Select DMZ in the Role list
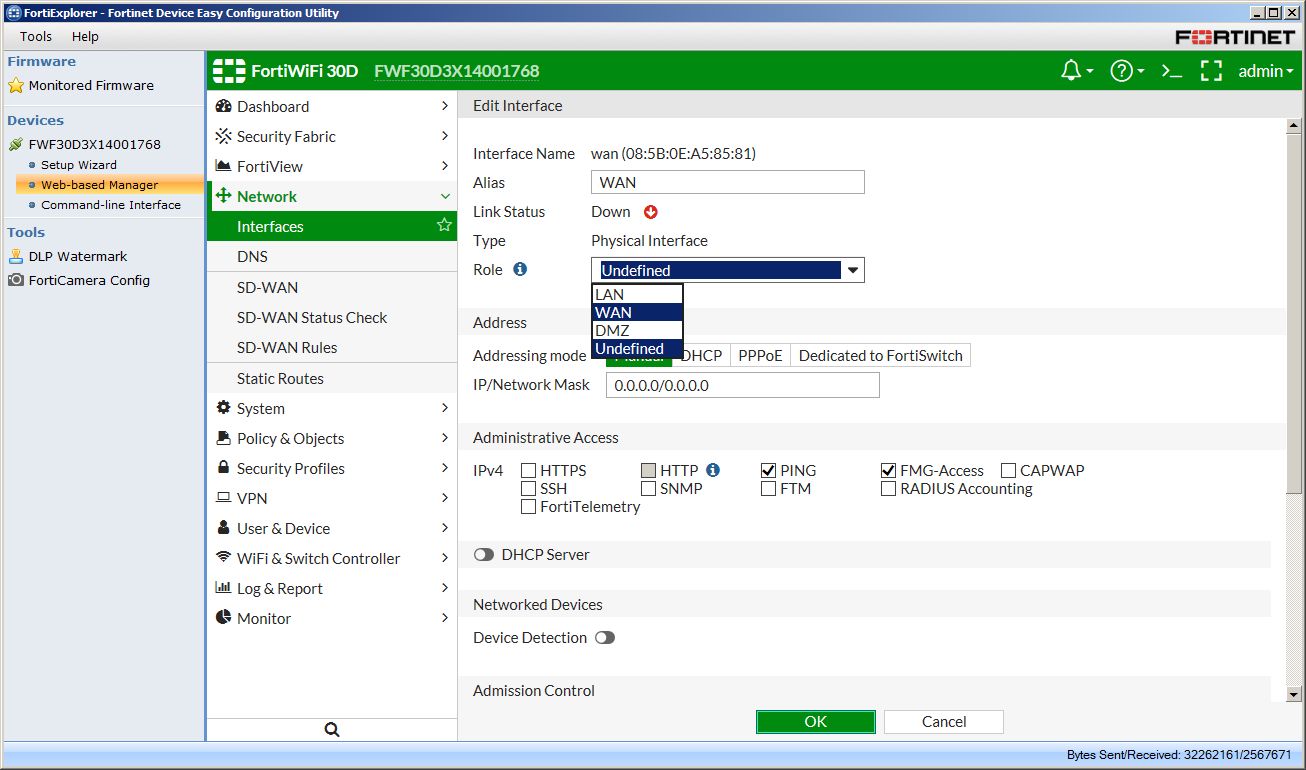Screen dimensions: 1306x770 [x=637, y=330]
